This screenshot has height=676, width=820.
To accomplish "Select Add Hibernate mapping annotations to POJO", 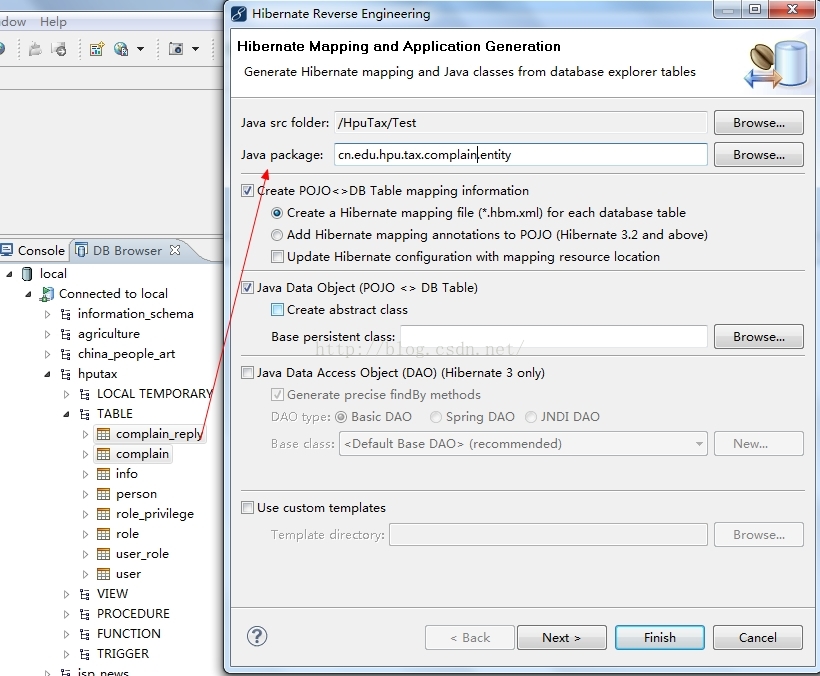I will [x=277, y=235].
